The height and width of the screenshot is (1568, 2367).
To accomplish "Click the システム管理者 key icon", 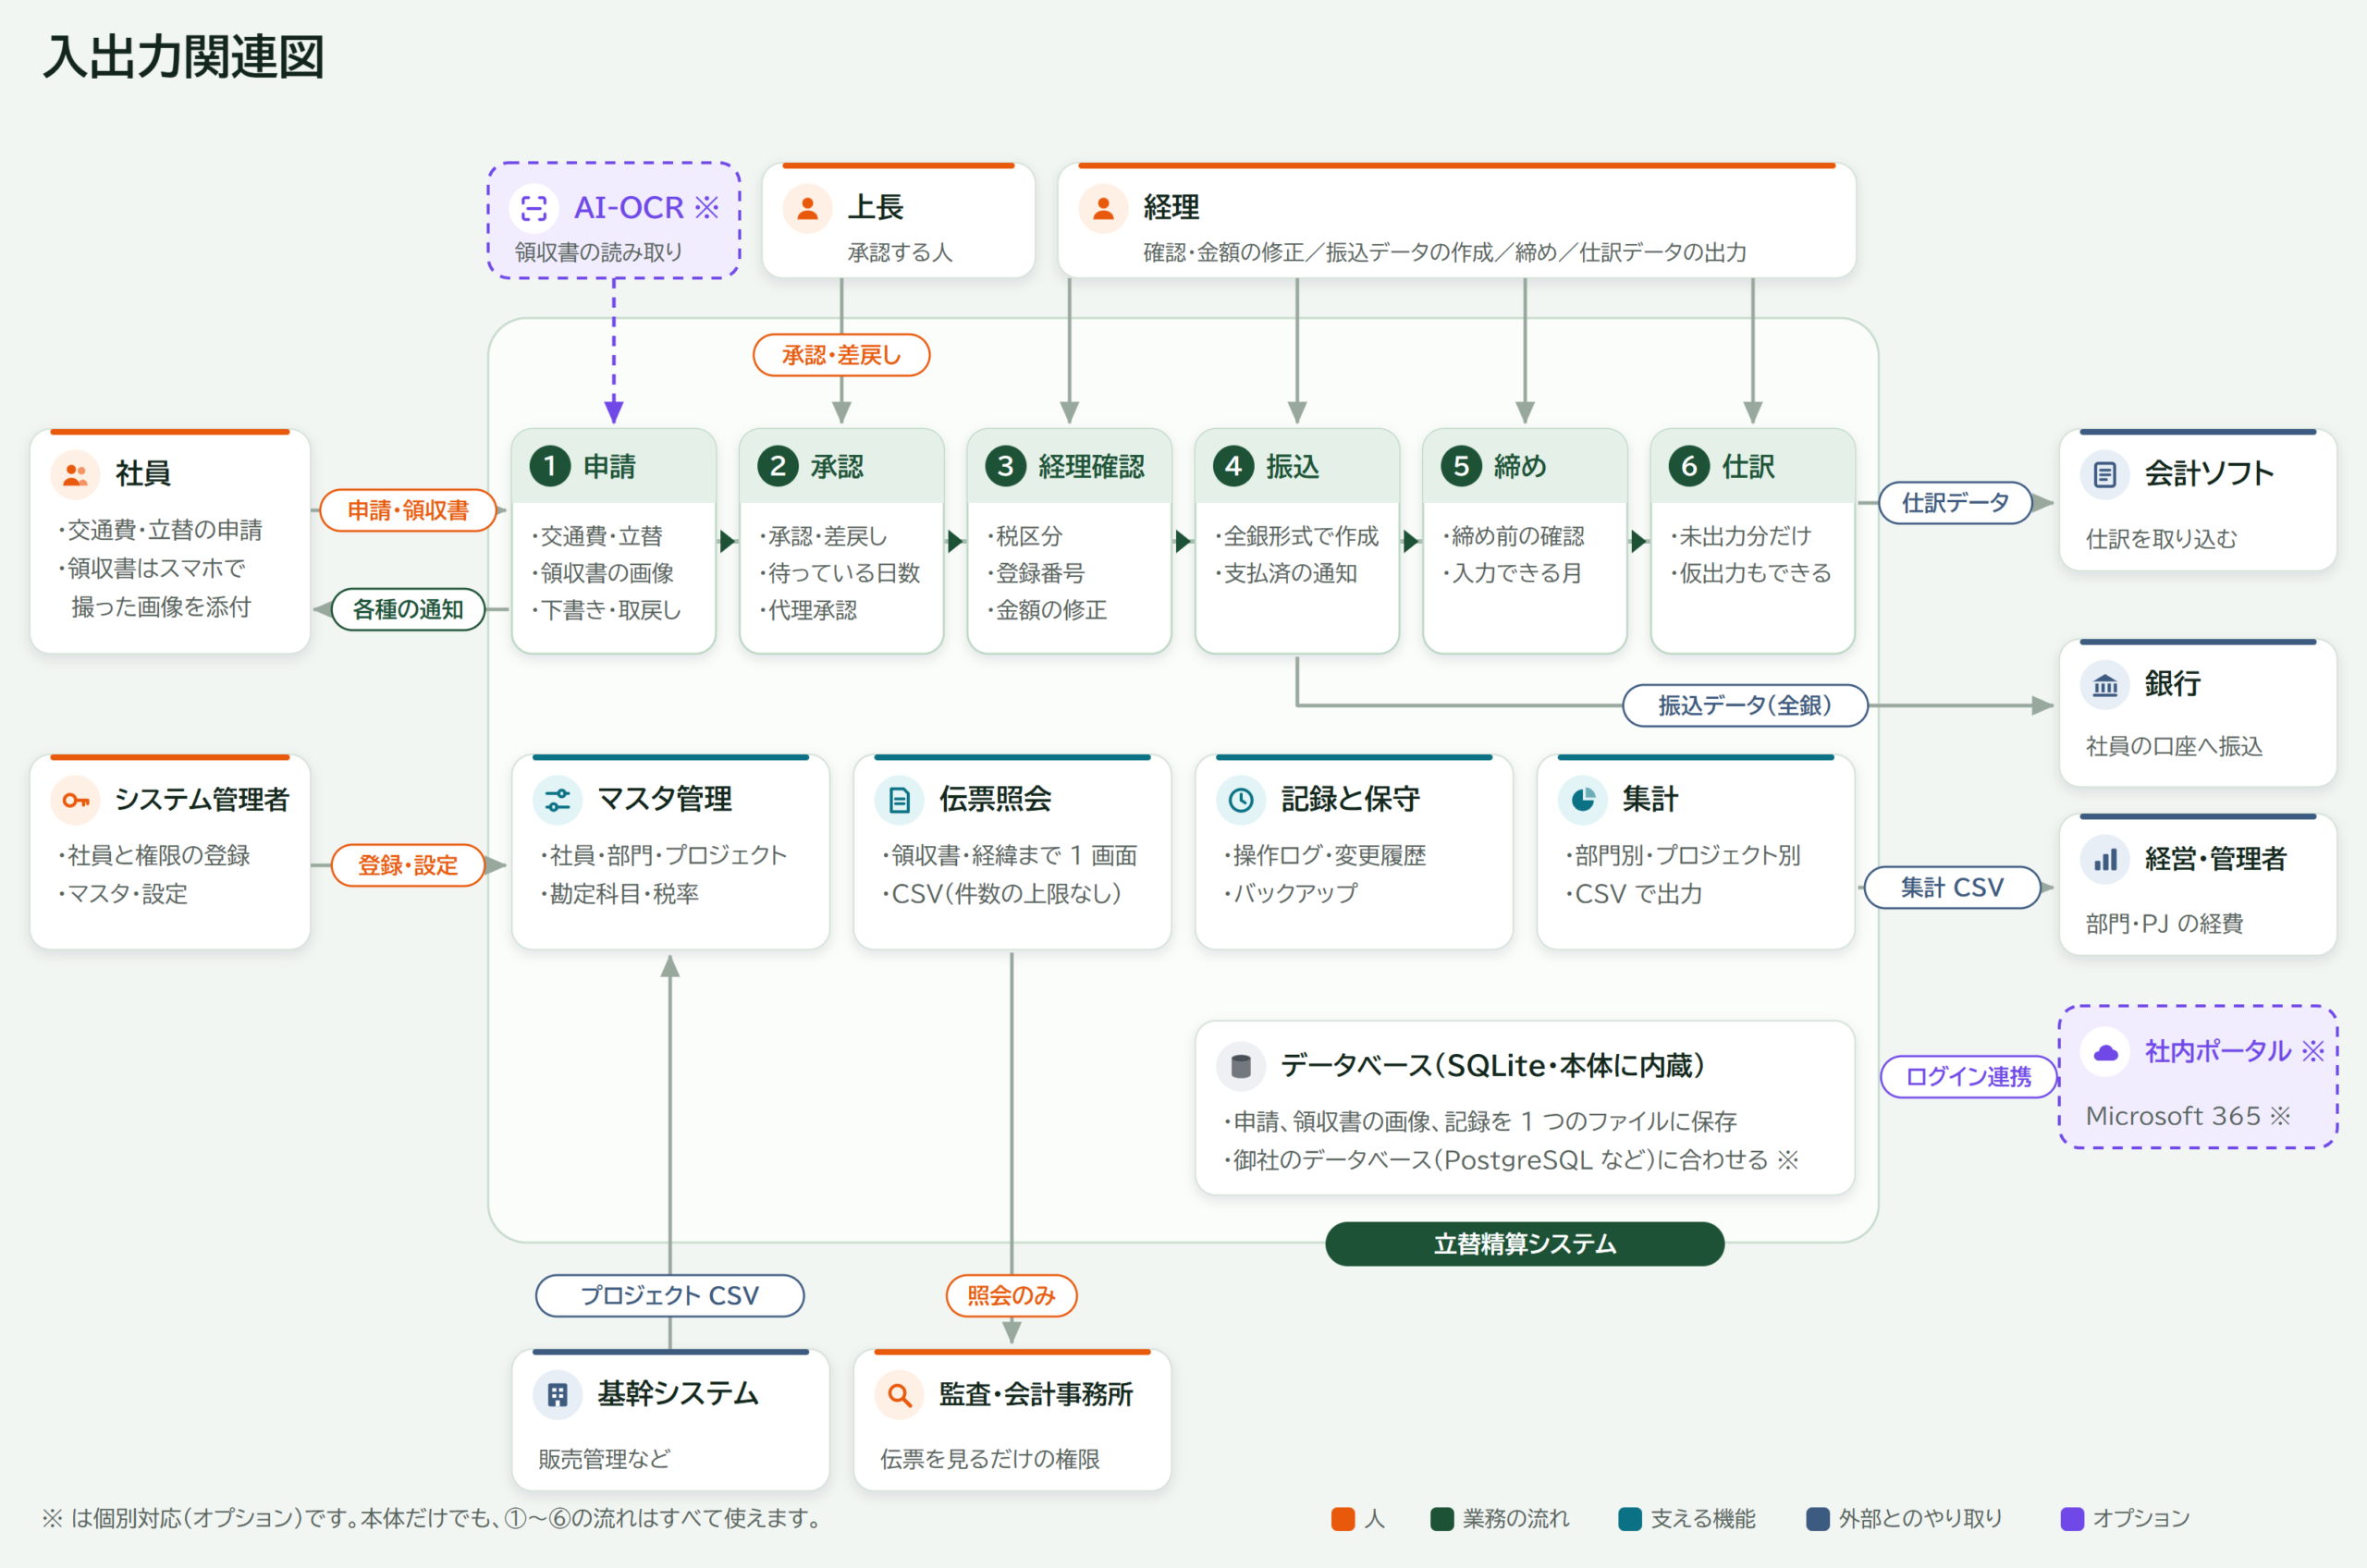I will click(x=75, y=800).
